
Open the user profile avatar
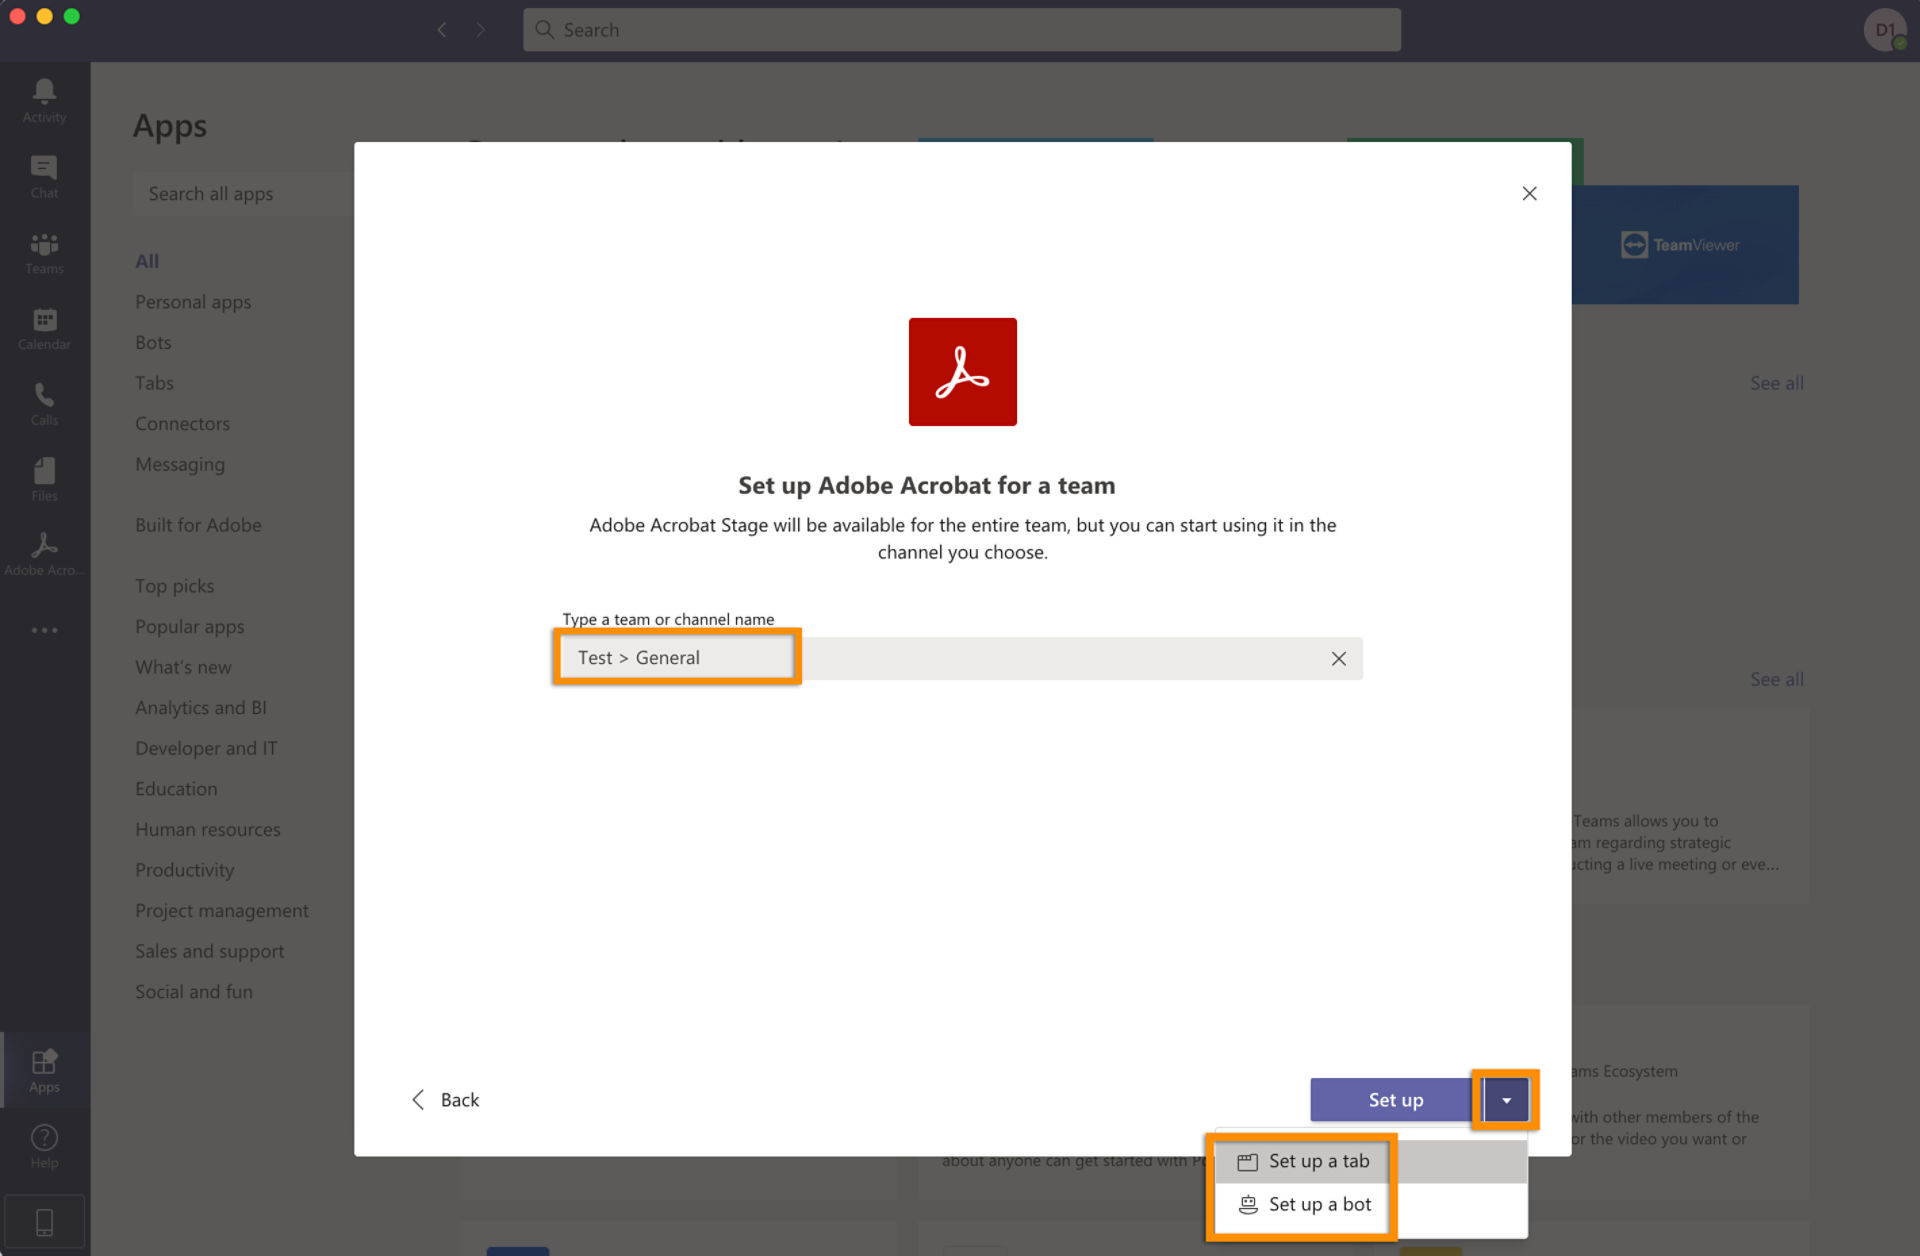(x=1885, y=30)
